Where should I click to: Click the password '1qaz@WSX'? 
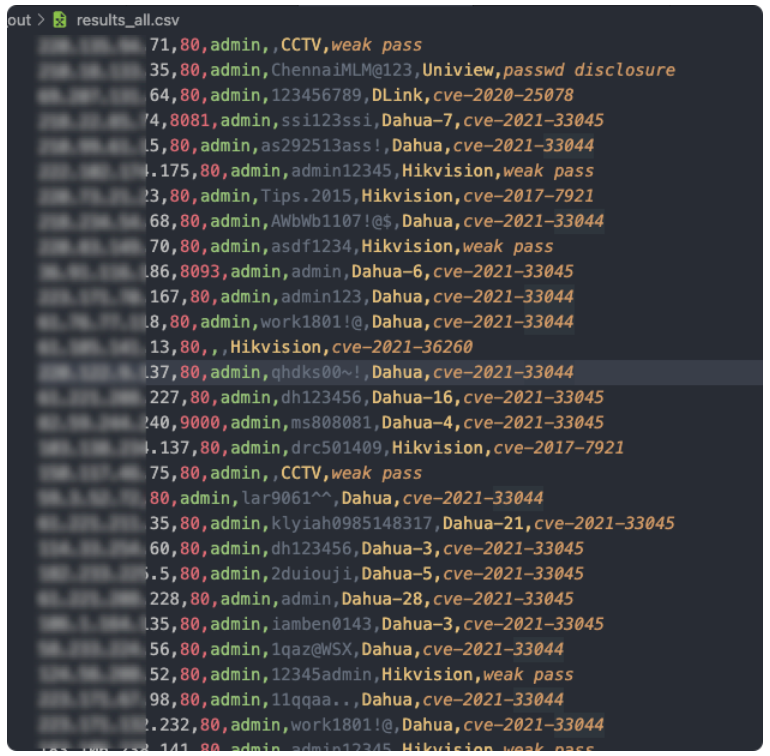coord(311,649)
